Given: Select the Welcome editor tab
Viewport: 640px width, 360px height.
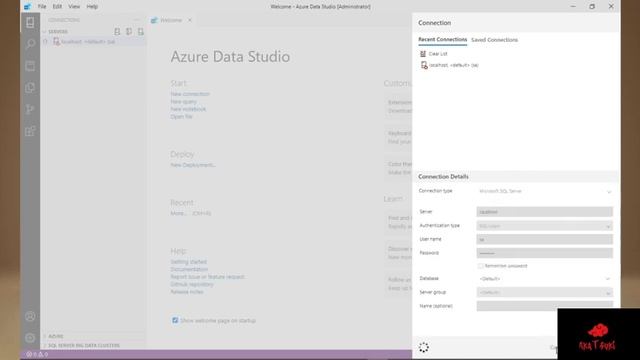Looking at the screenshot, I should pyautogui.click(x=171, y=20).
